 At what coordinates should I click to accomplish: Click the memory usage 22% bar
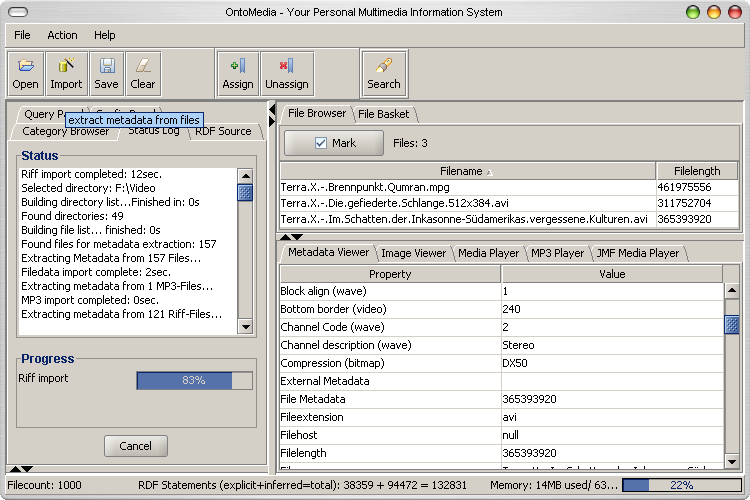pos(682,485)
